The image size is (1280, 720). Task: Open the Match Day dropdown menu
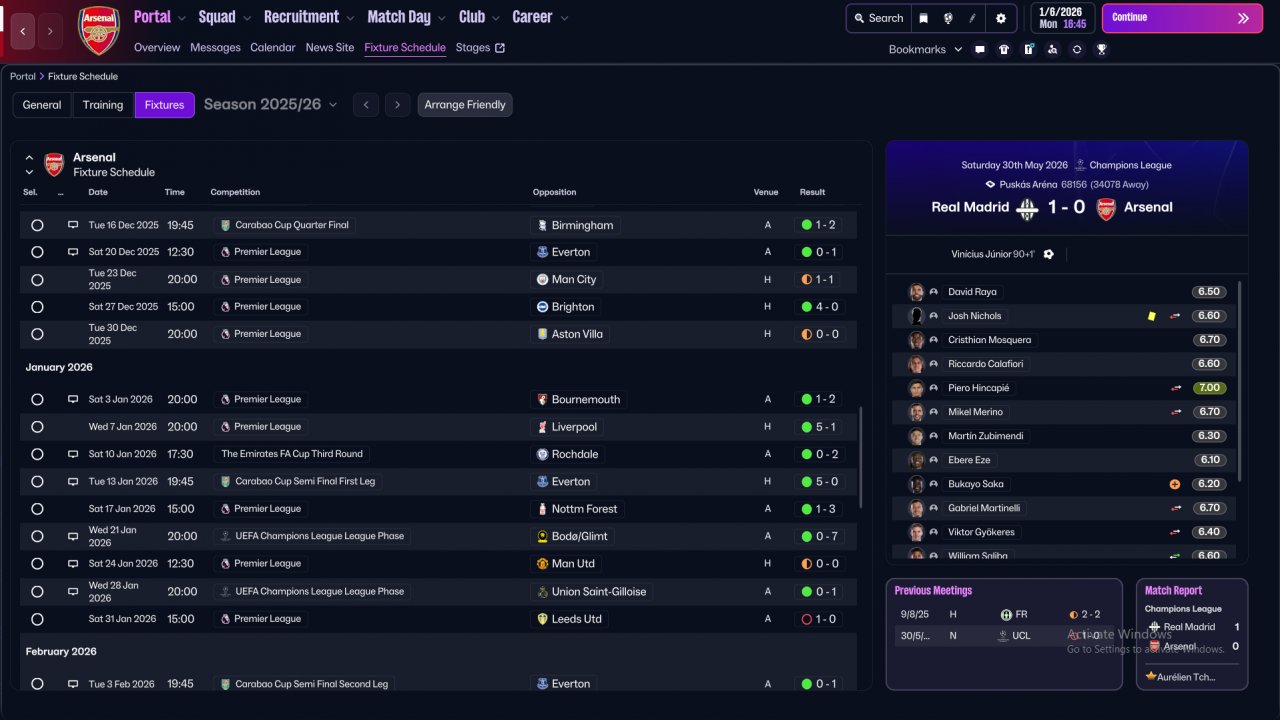pyautogui.click(x=408, y=17)
